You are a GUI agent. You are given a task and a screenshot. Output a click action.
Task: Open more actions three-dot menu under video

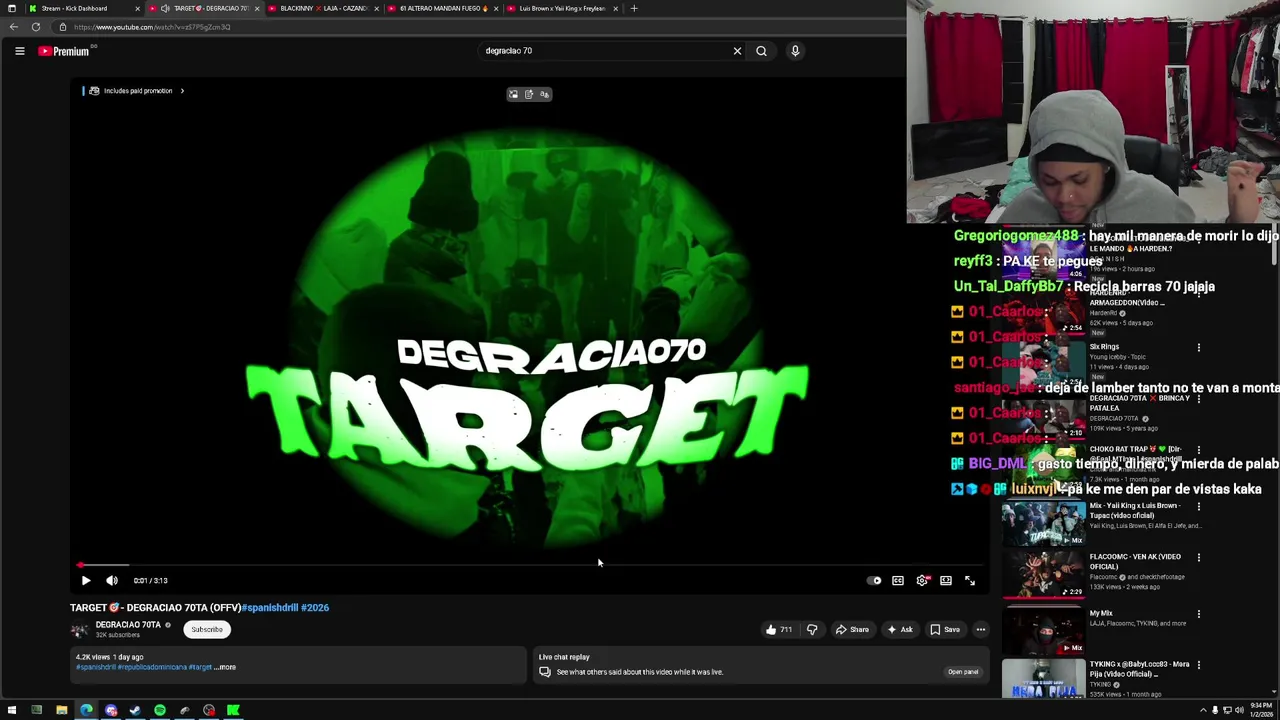pos(981,629)
